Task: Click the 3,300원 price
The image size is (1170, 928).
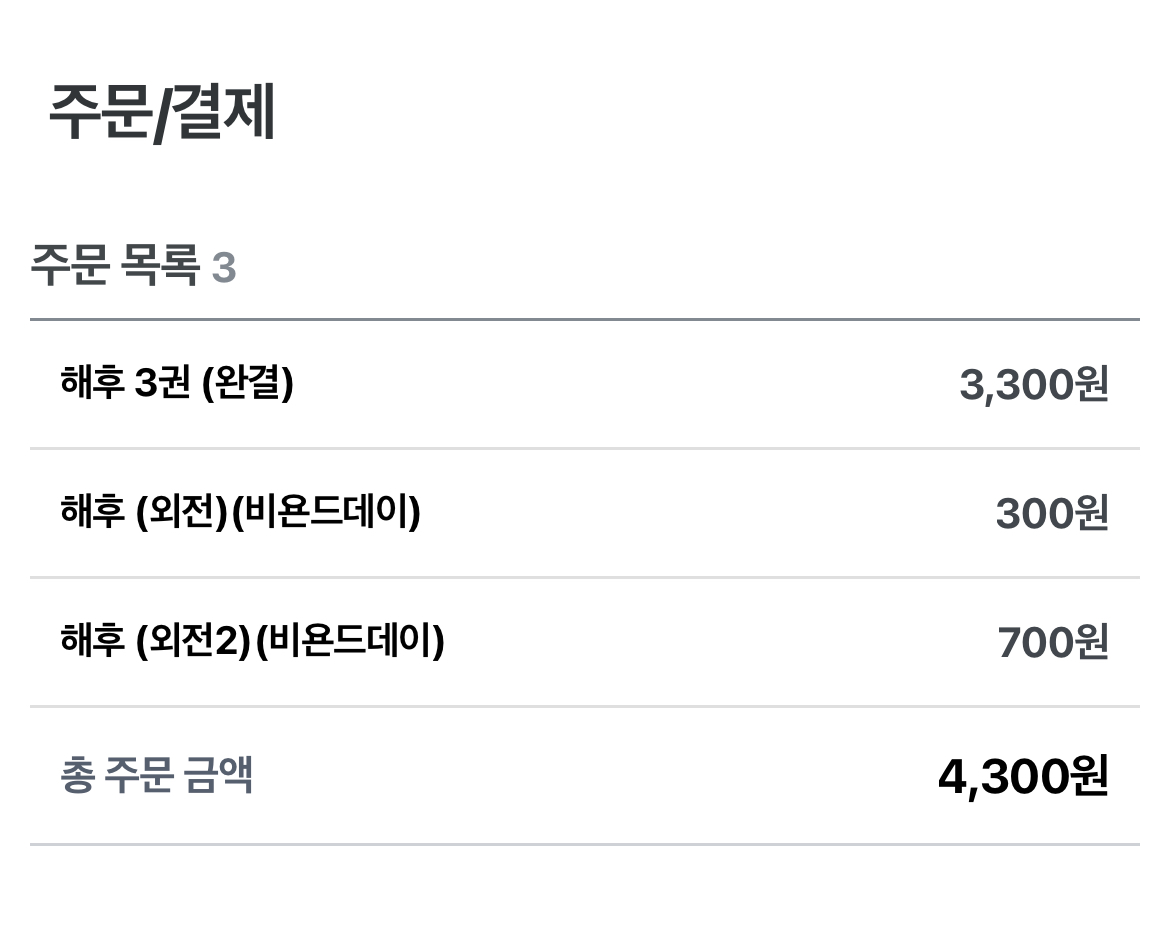Action: coord(1033,385)
